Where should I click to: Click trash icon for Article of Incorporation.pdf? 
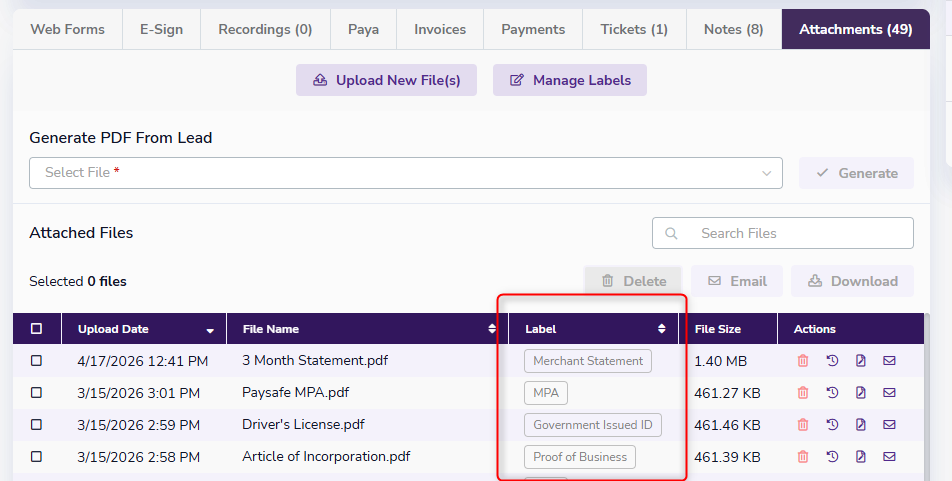(803, 457)
